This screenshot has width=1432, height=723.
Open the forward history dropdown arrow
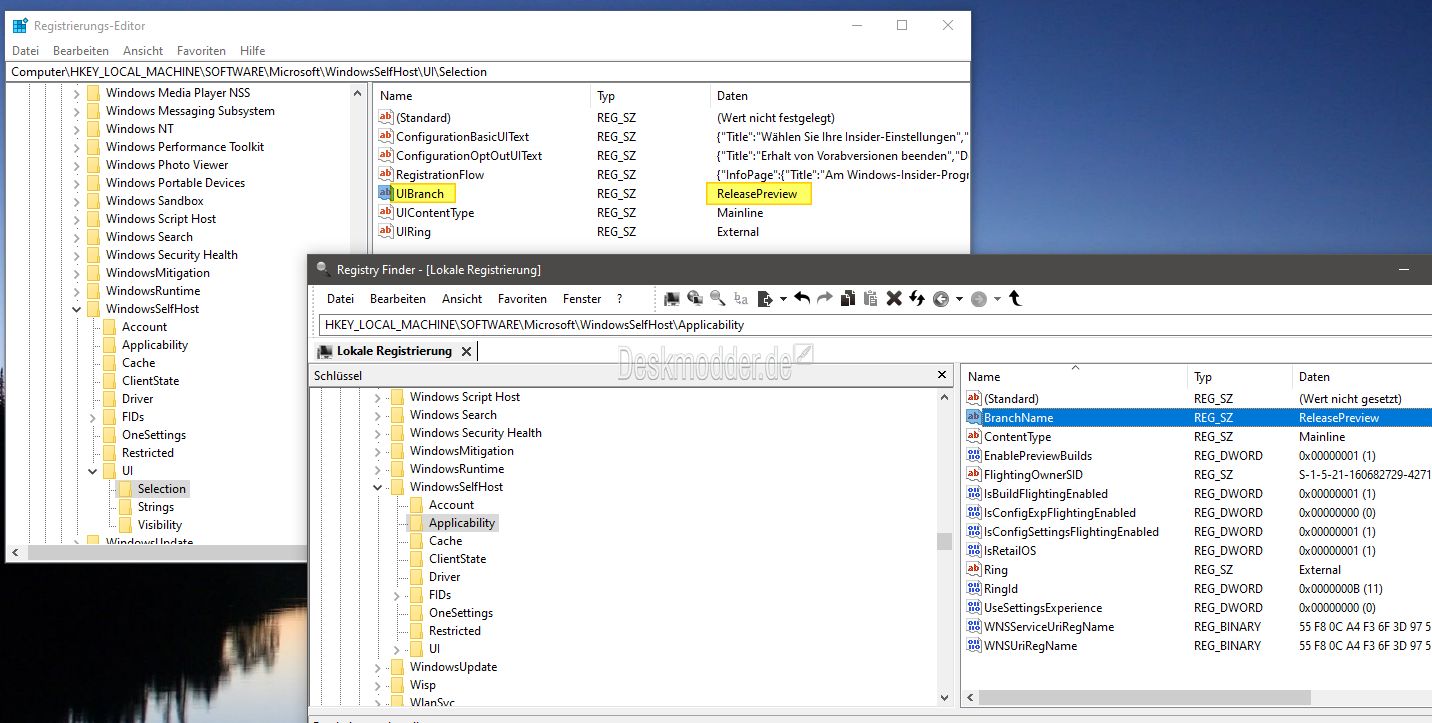click(x=997, y=299)
